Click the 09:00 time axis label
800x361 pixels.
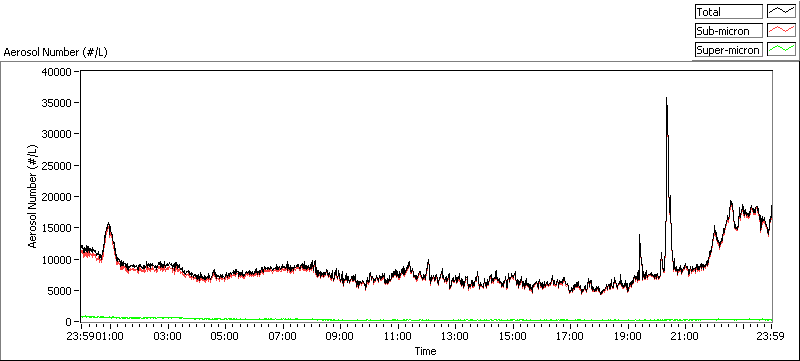click(340, 336)
